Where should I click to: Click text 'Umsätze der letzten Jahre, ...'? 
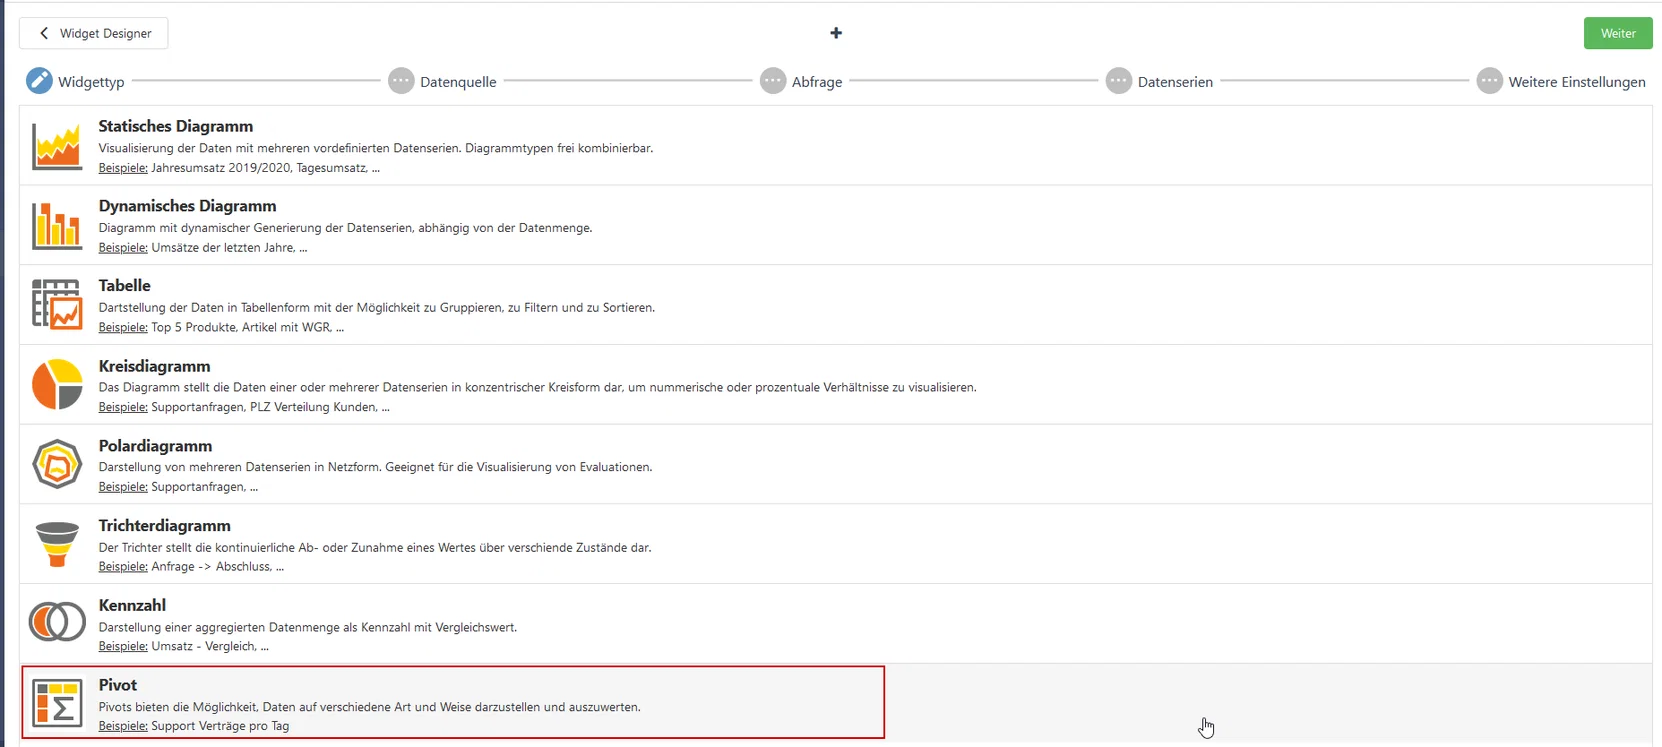(x=229, y=248)
